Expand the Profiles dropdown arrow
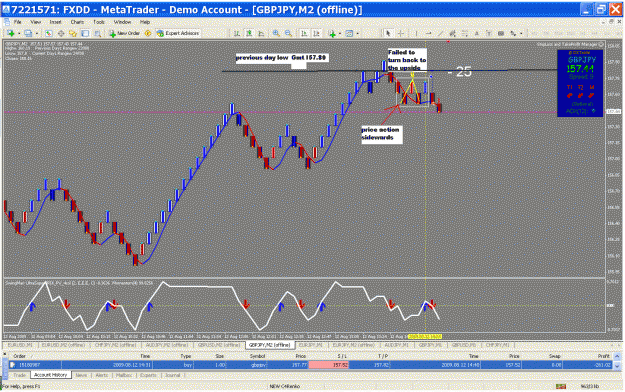The width and height of the screenshot is (625, 392). click(x=37, y=33)
